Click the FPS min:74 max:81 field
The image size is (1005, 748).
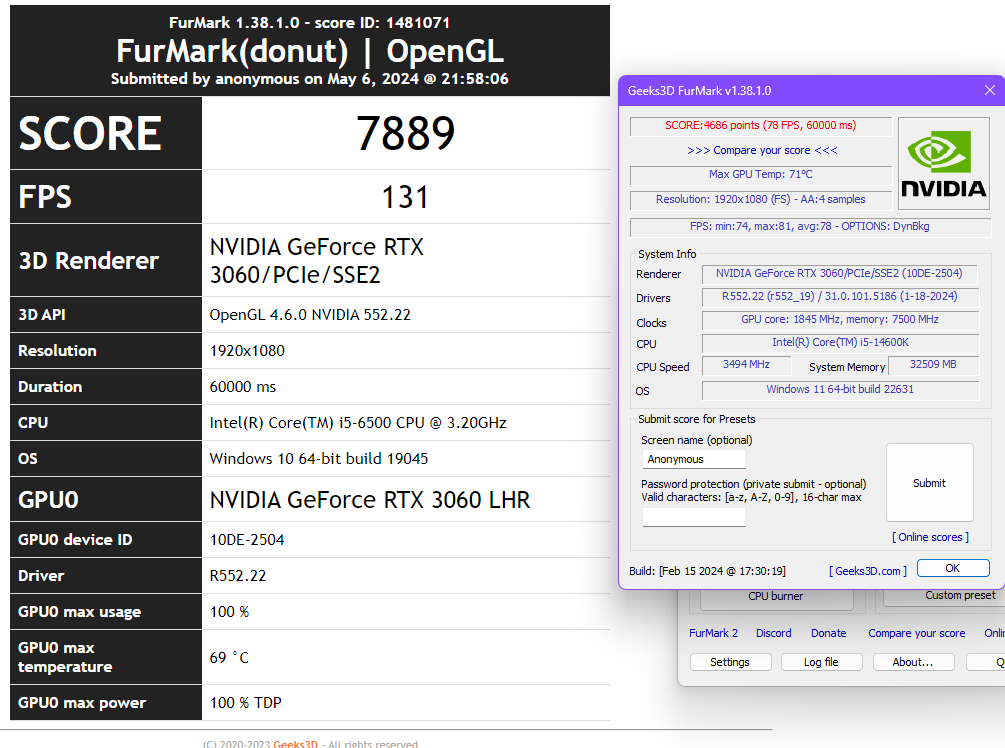(810, 226)
